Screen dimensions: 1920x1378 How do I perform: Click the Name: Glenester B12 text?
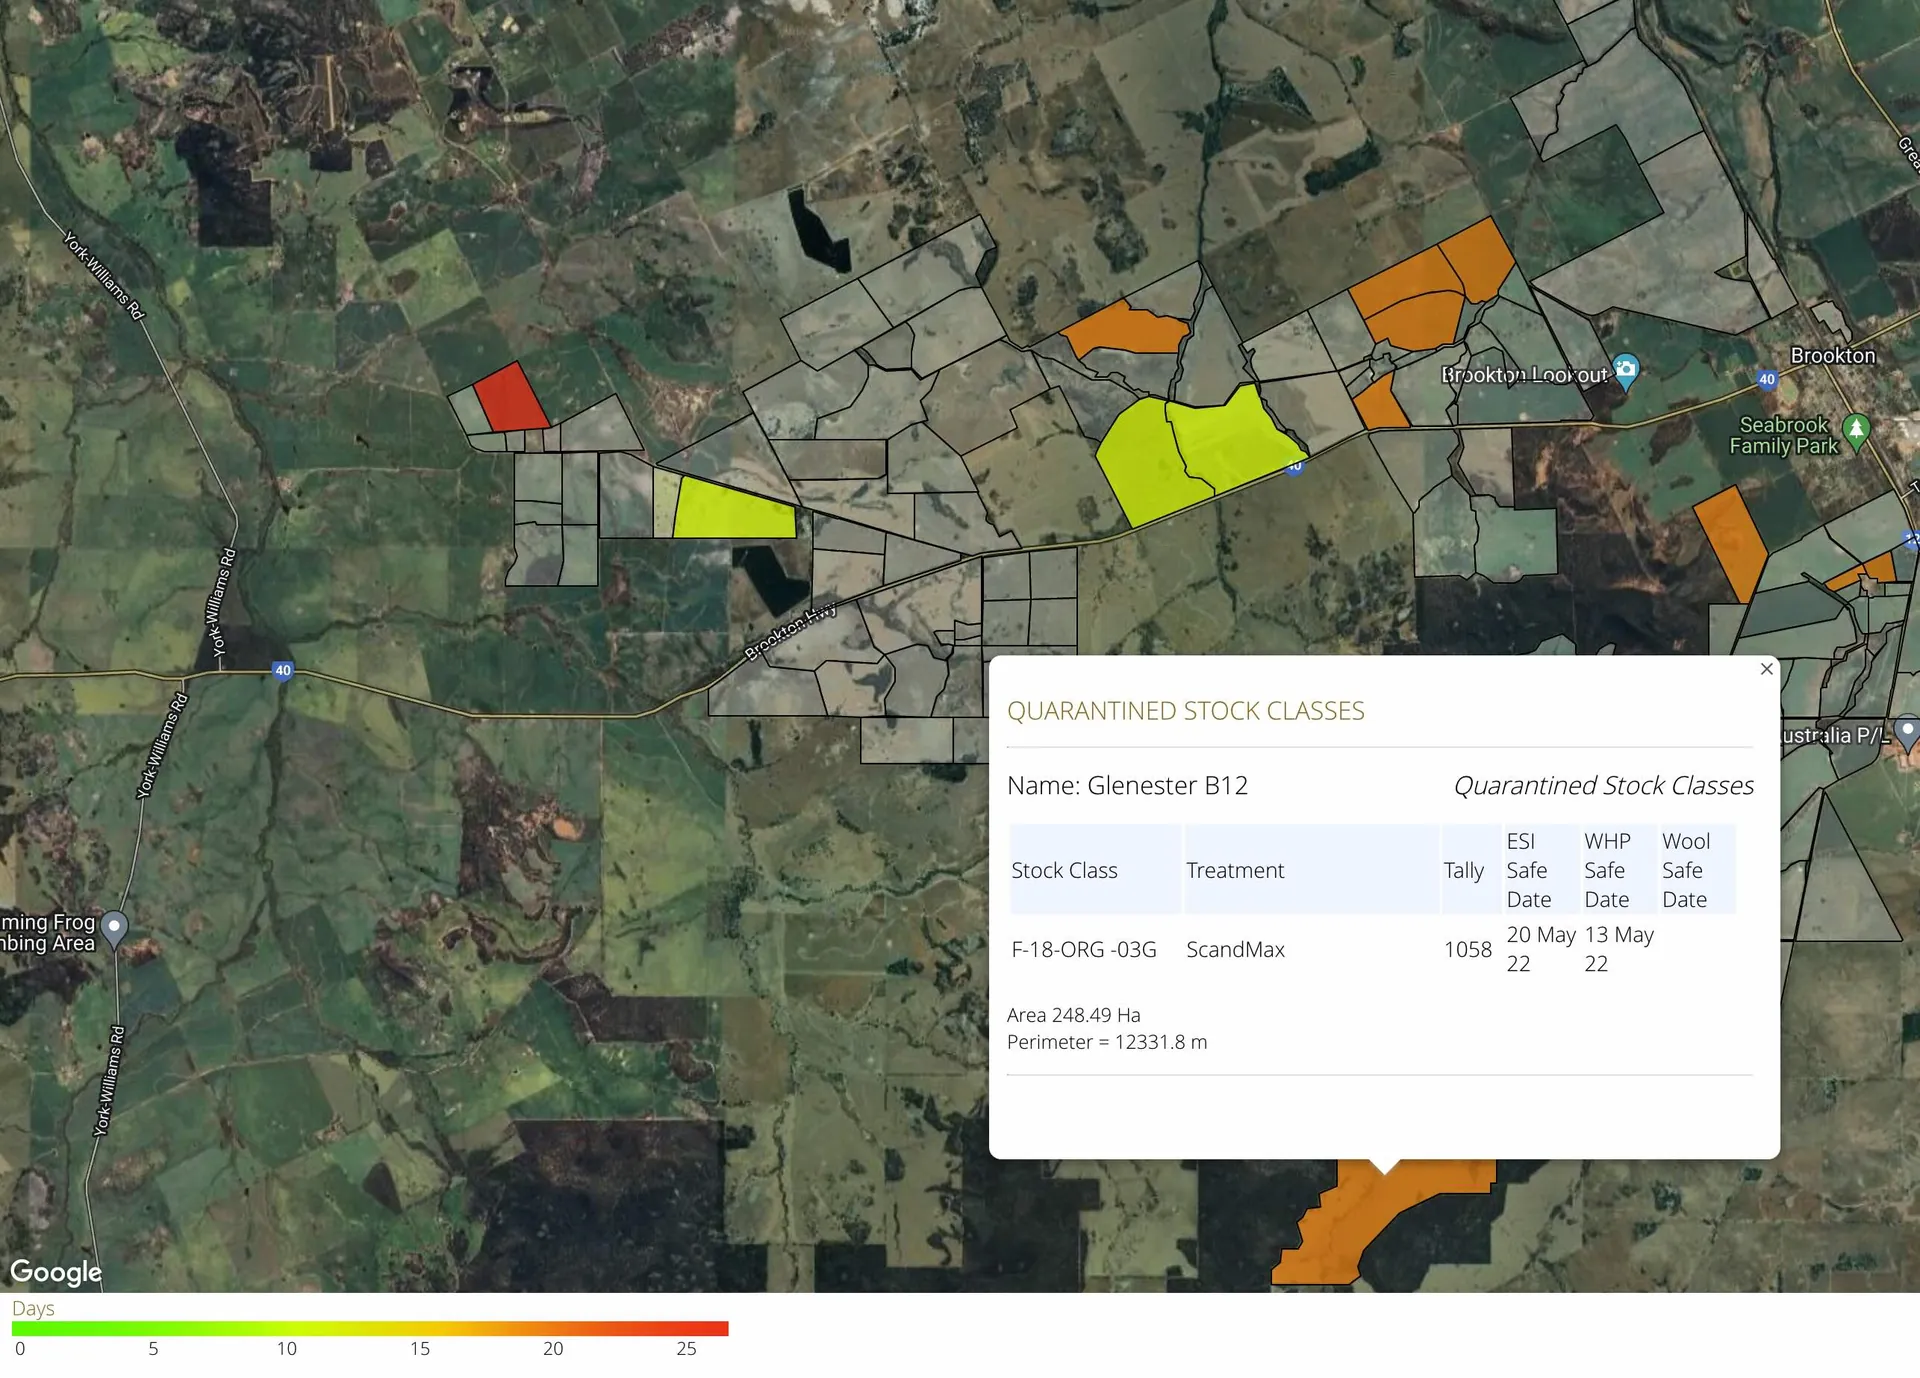[1127, 785]
